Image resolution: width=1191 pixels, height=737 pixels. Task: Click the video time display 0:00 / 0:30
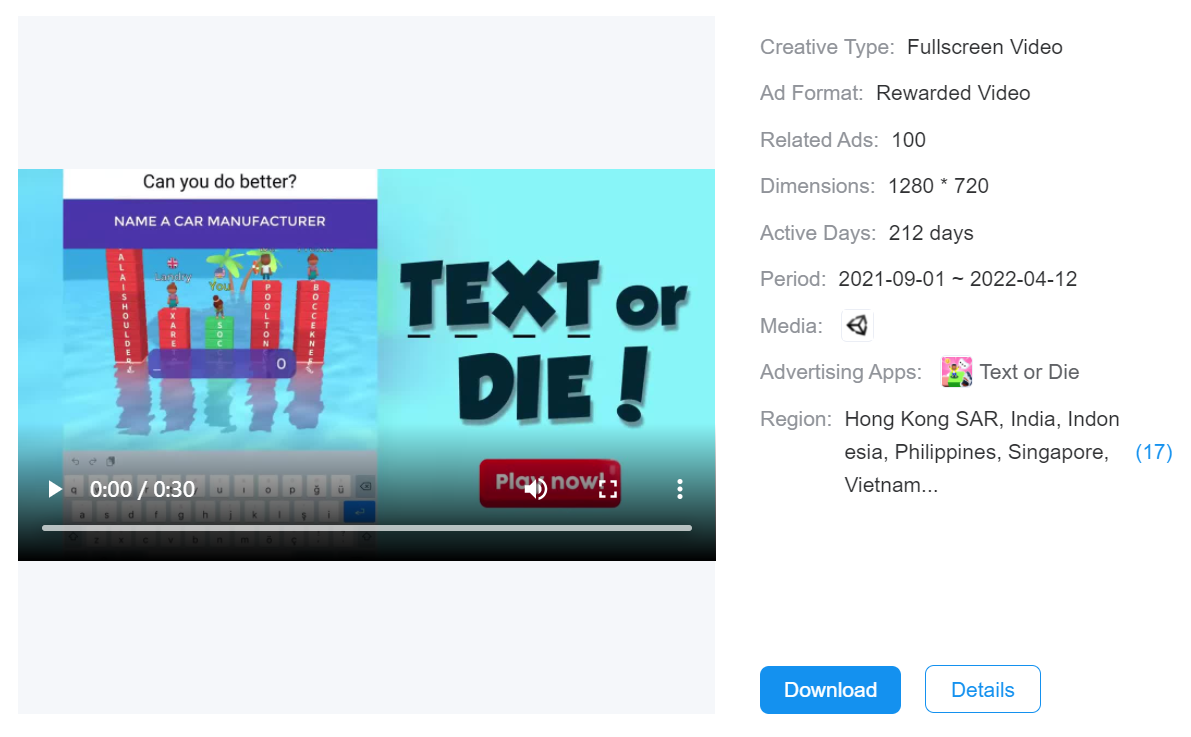[142, 489]
